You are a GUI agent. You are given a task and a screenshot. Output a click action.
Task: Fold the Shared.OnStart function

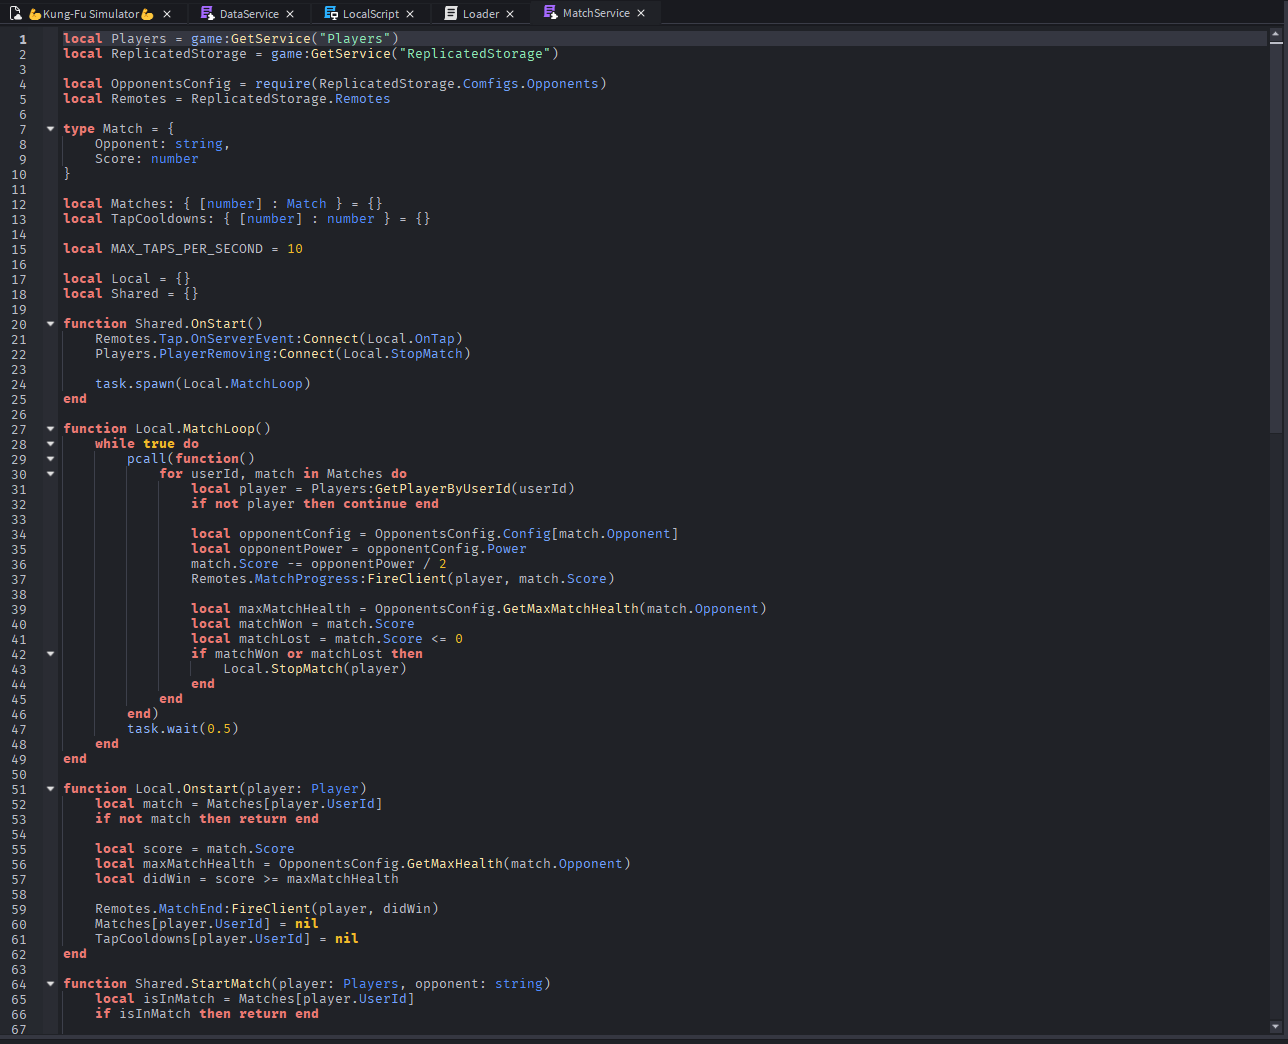coord(50,324)
